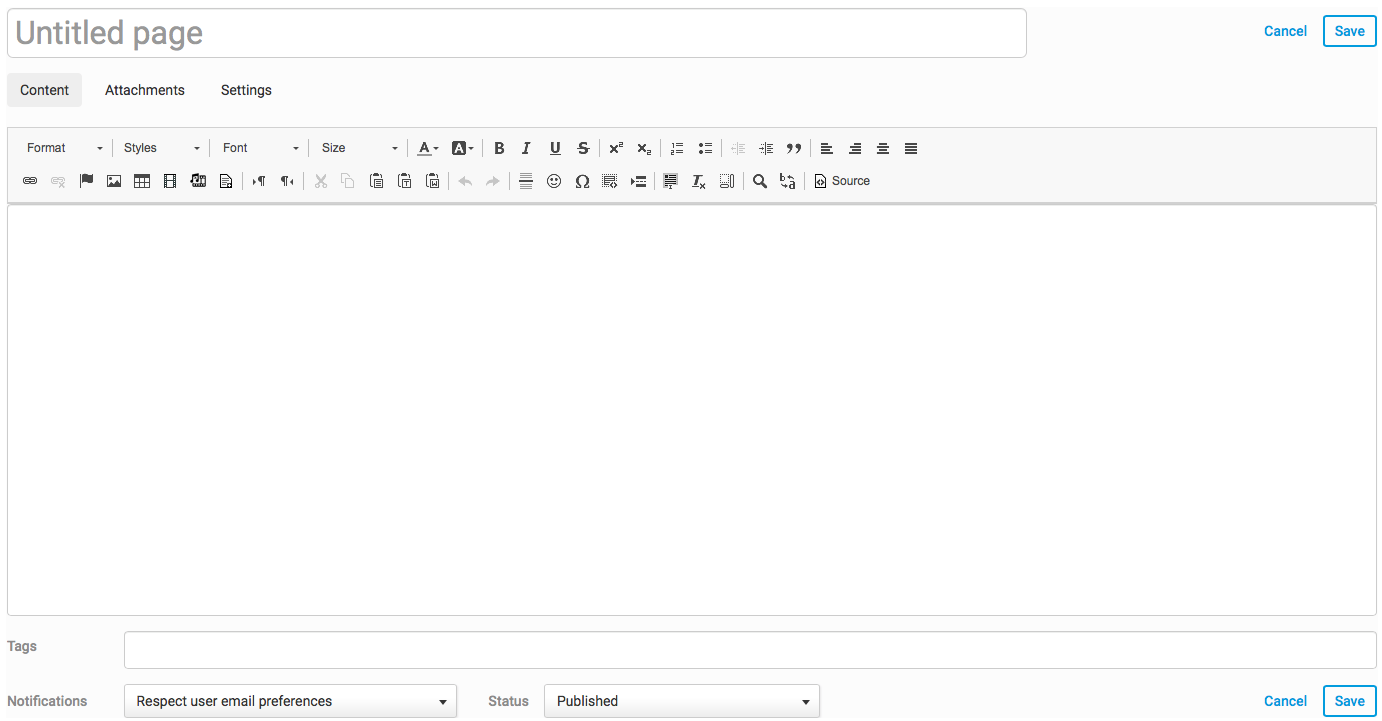
Task: Click the copy icon
Action: tap(348, 181)
